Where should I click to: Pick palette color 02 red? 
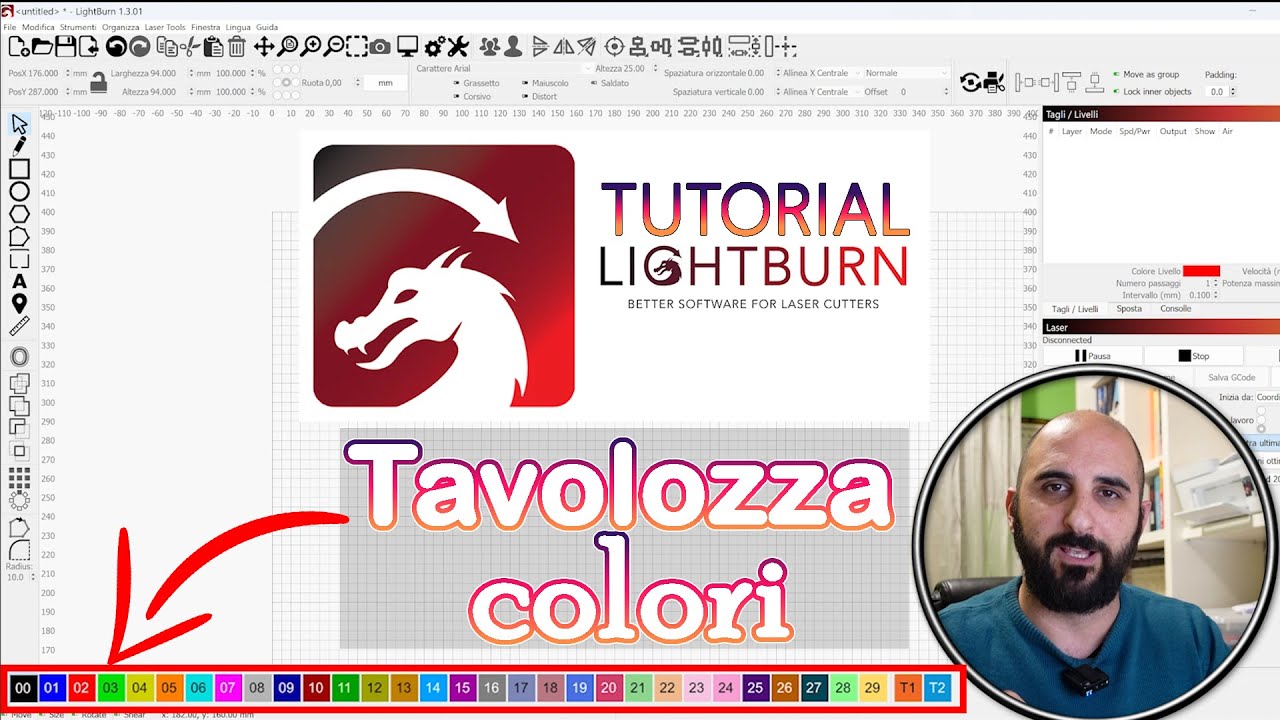tap(82, 688)
